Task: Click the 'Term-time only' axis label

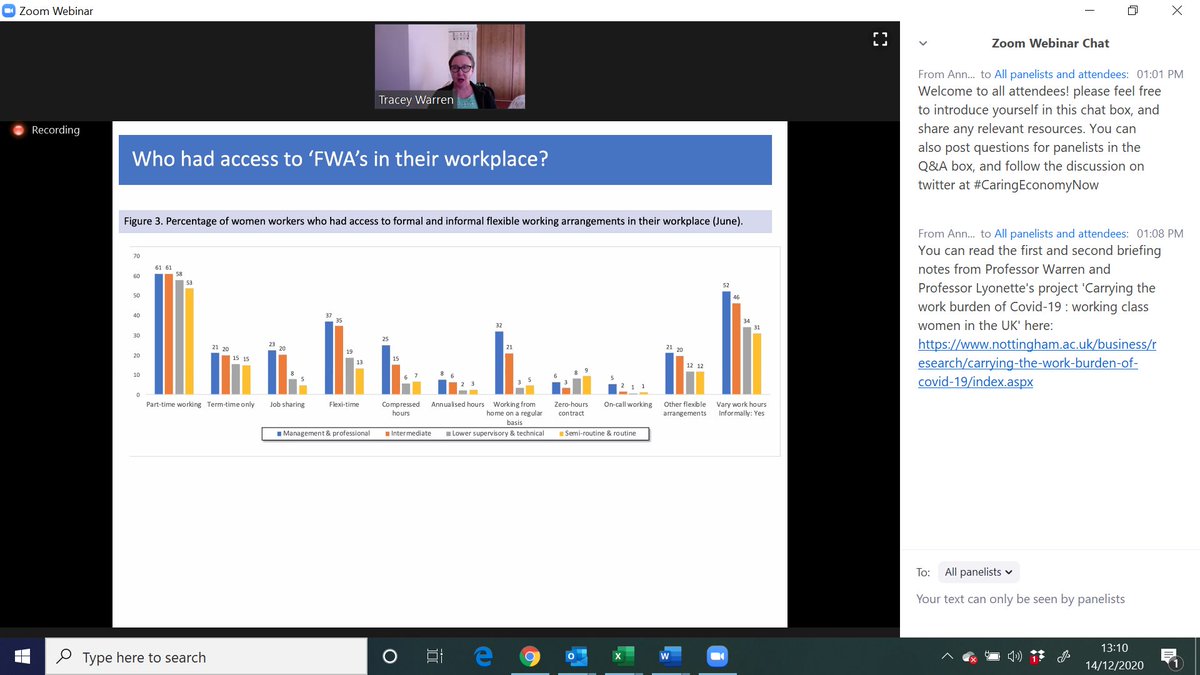Action: click(x=230, y=405)
